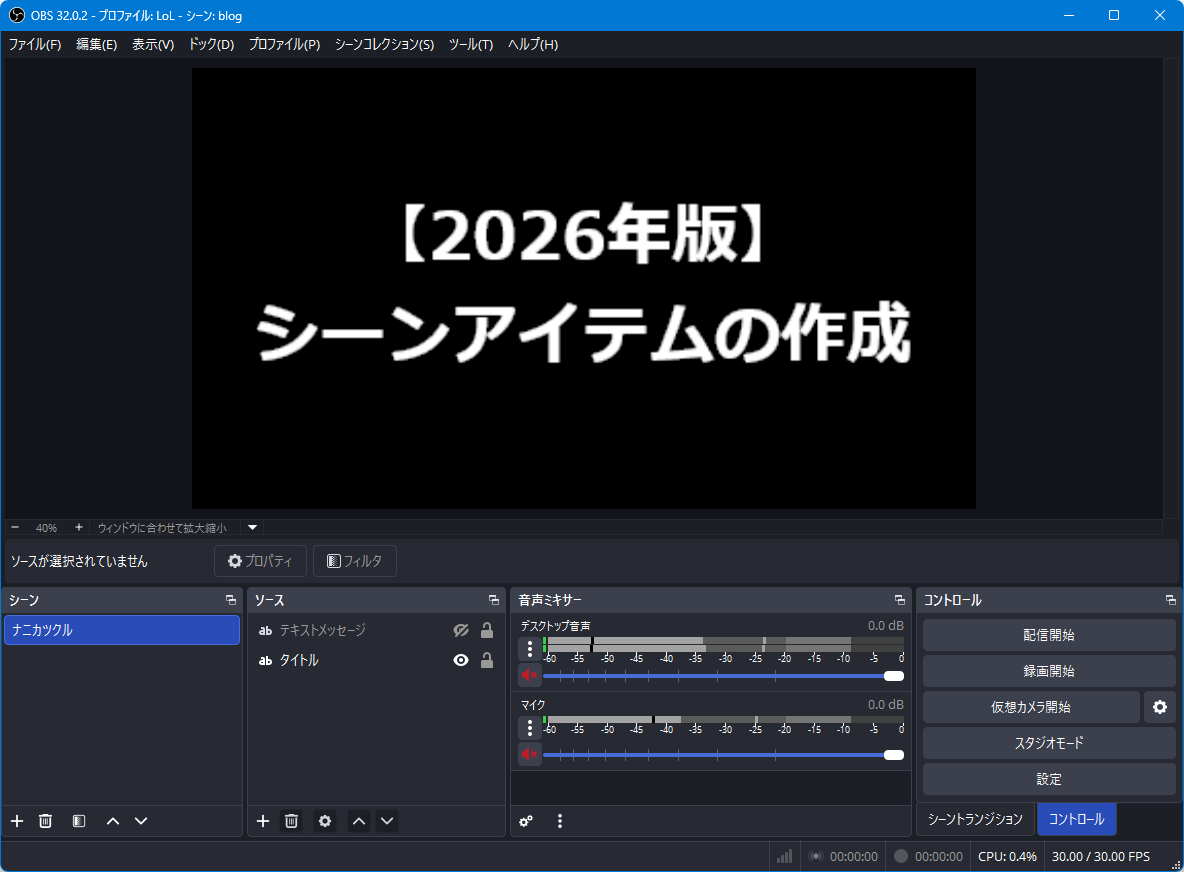Start streaming with 配信開始
1184x872 pixels.
(x=1048, y=634)
